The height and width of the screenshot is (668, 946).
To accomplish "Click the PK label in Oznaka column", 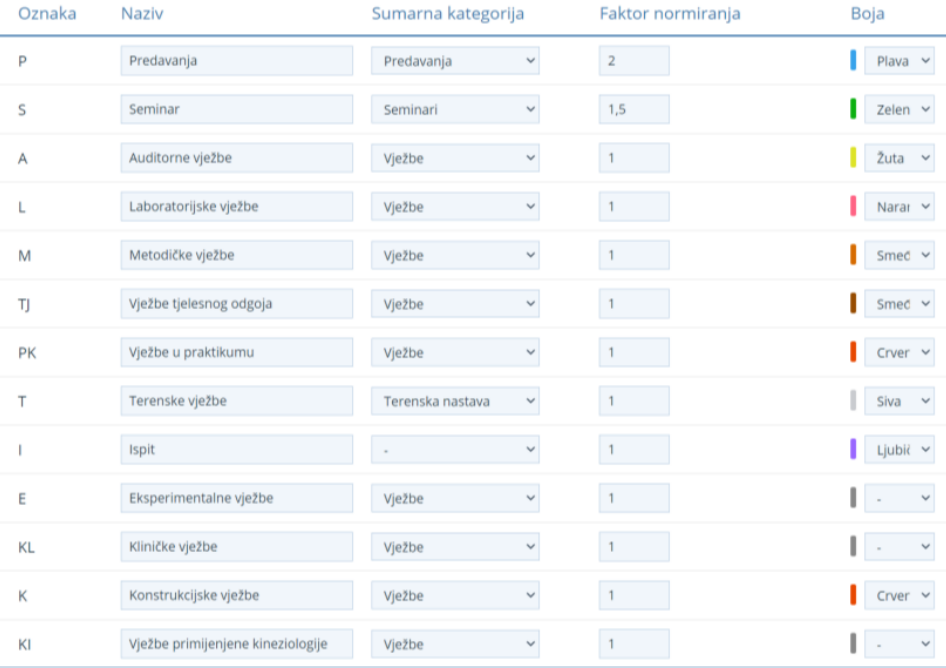I will (x=27, y=353).
